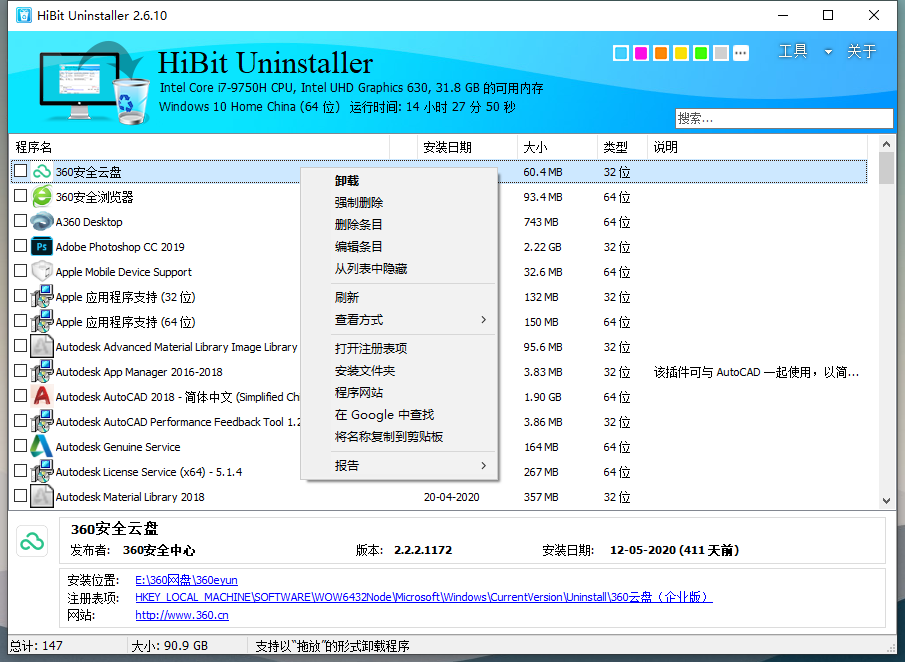The width and height of the screenshot is (905, 662).
Task: Apply the yellow color theme swatch
Action: coord(681,53)
